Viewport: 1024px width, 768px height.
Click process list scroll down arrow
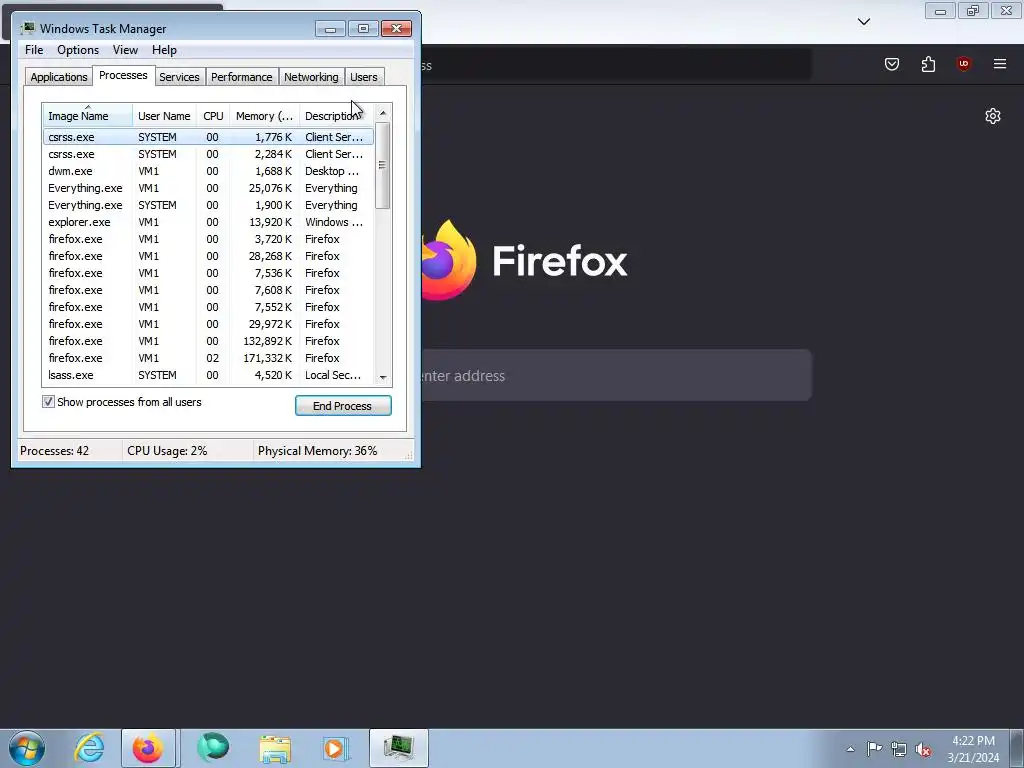click(x=383, y=377)
